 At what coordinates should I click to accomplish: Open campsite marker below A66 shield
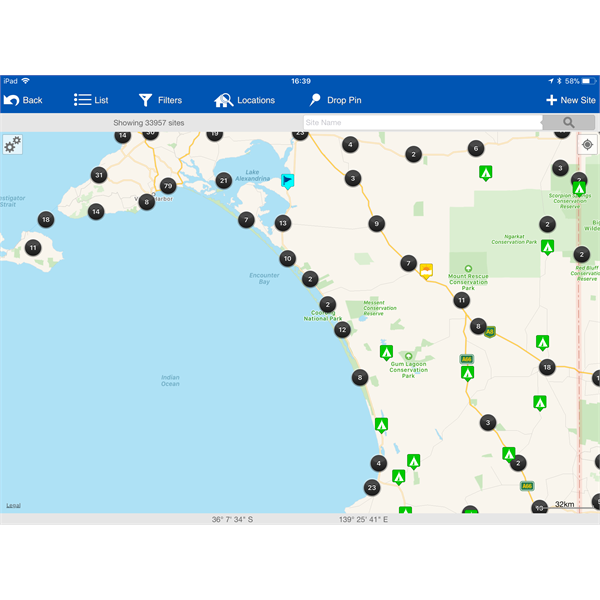click(x=467, y=373)
